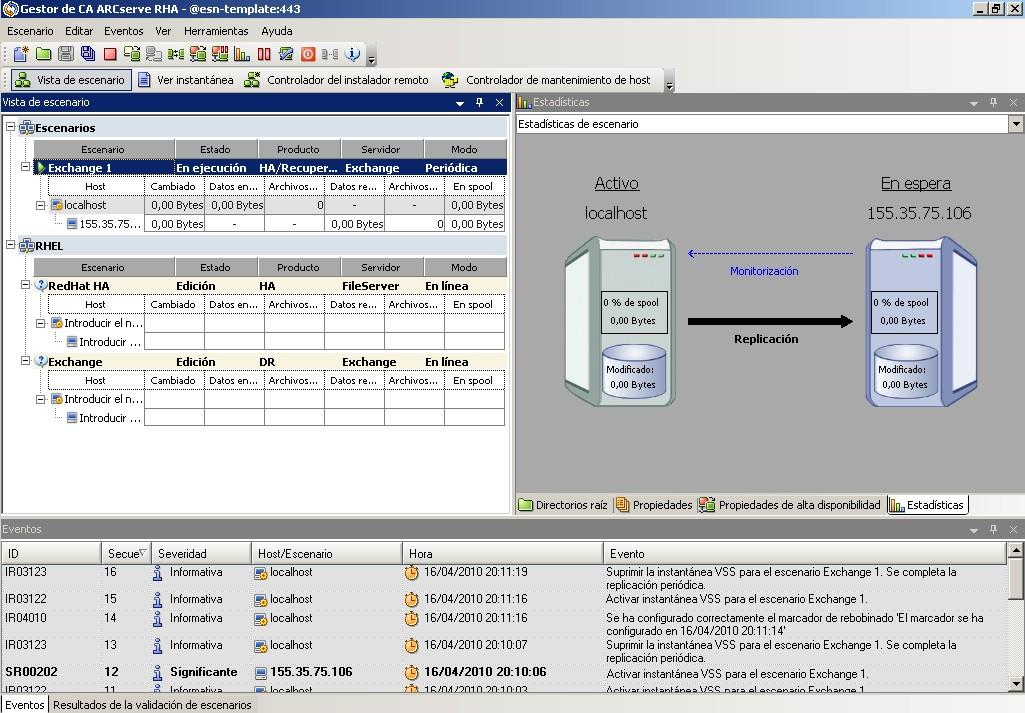Pin the Vista de escenario panel
Viewport: 1025px width, 713px height.
point(479,102)
